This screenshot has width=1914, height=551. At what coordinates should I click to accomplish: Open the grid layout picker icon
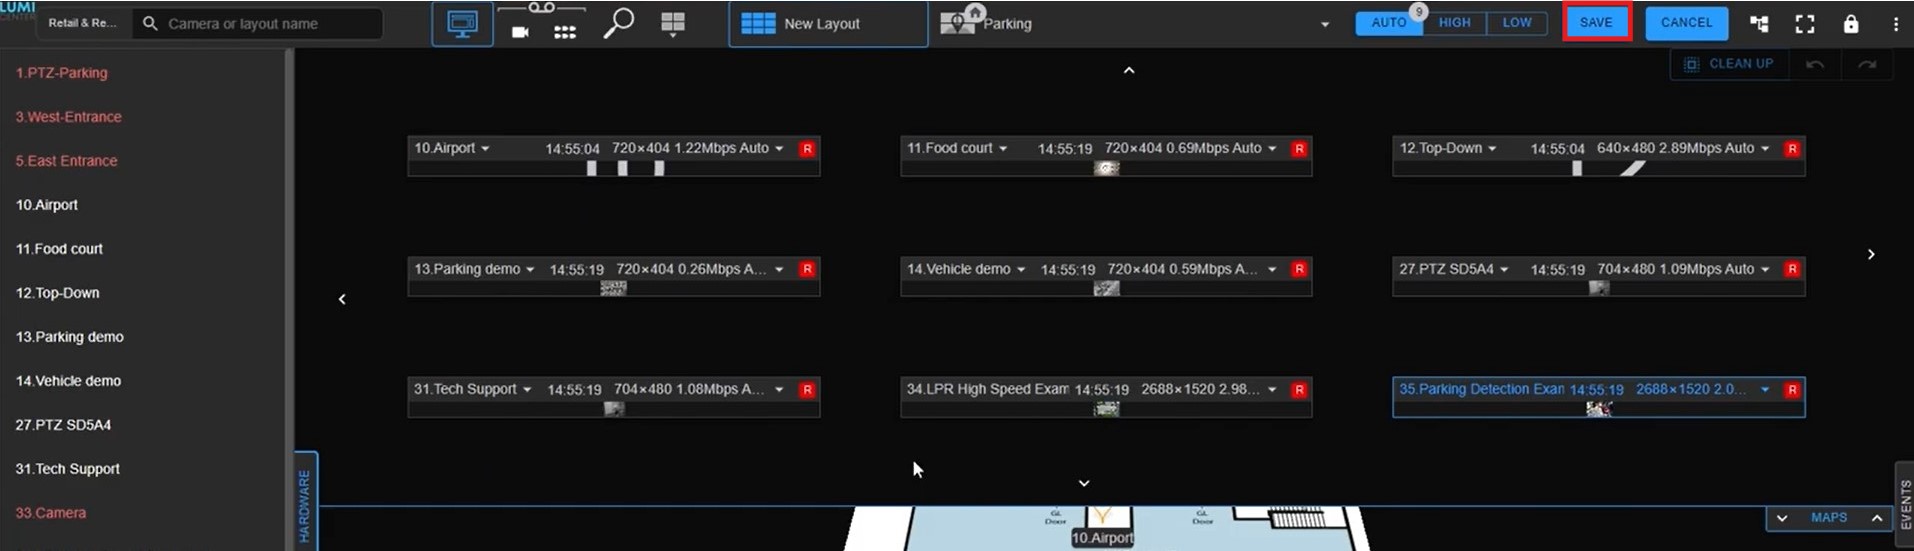[x=673, y=23]
